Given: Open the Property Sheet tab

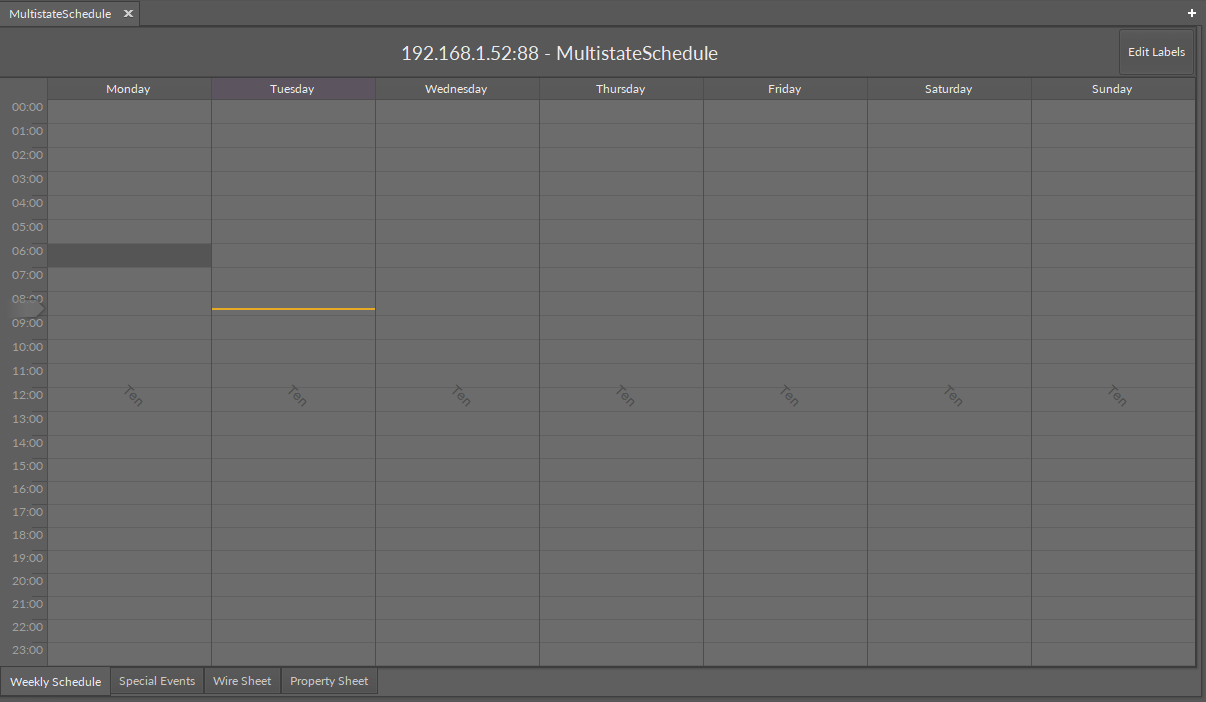Looking at the screenshot, I should (x=329, y=681).
